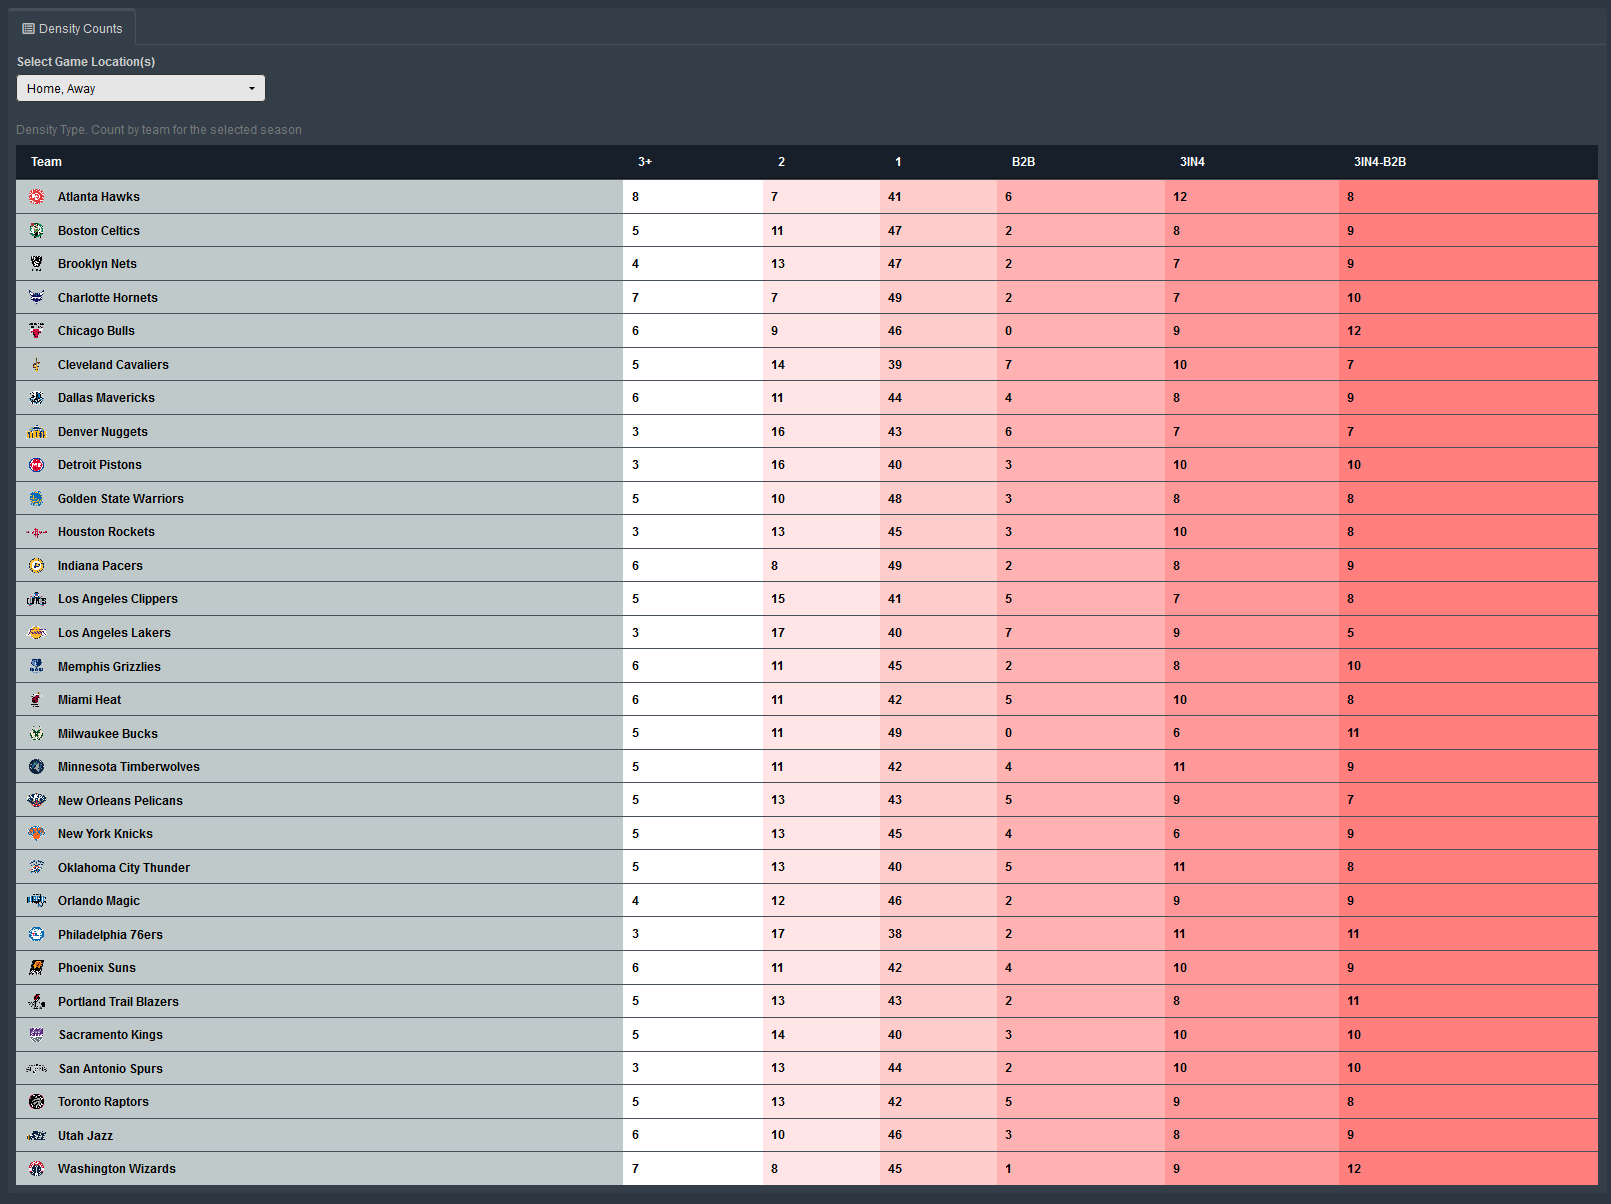Select the Philadelphia 76ers team name
This screenshot has width=1611, height=1204.
[110, 935]
